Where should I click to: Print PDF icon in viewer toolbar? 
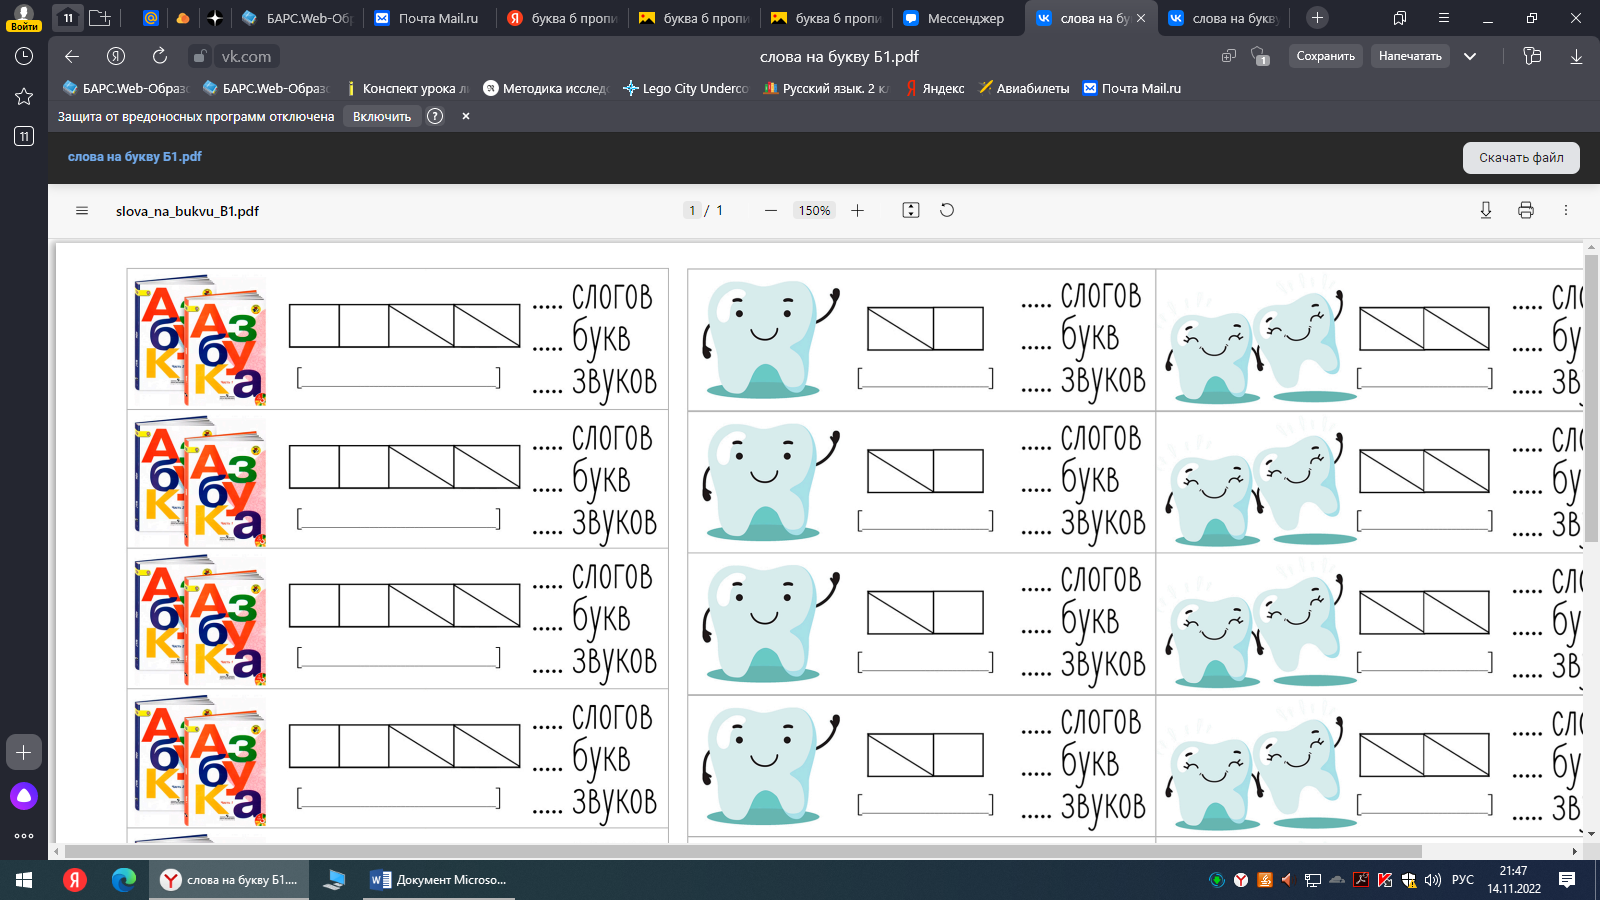tap(1526, 210)
